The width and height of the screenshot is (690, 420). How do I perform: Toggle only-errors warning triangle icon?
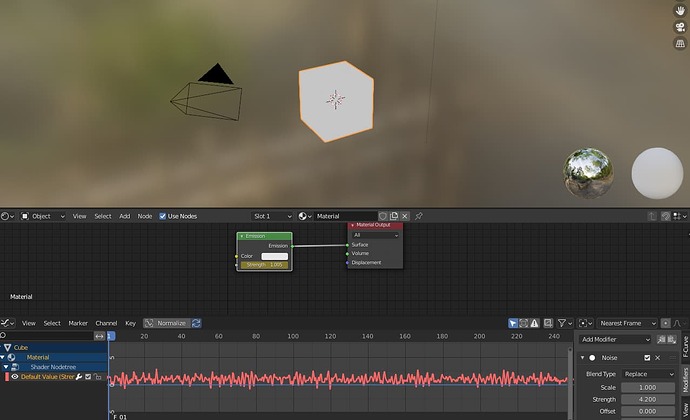534,323
